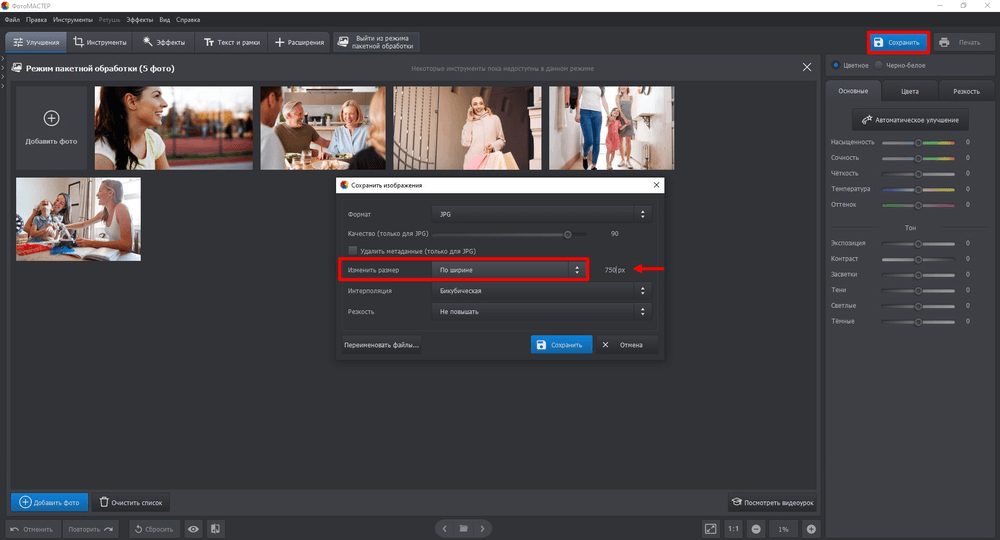This screenshot has width=1000, height=540.
Task: Enable Удалить метаданные checkbox
Action: (353, 251)
